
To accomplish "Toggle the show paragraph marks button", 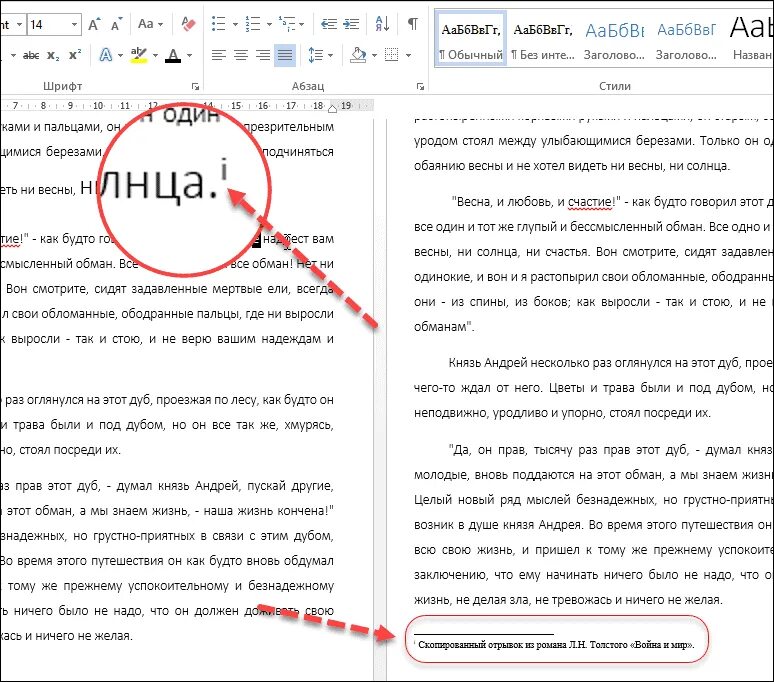I will click(x=413, y=24).
